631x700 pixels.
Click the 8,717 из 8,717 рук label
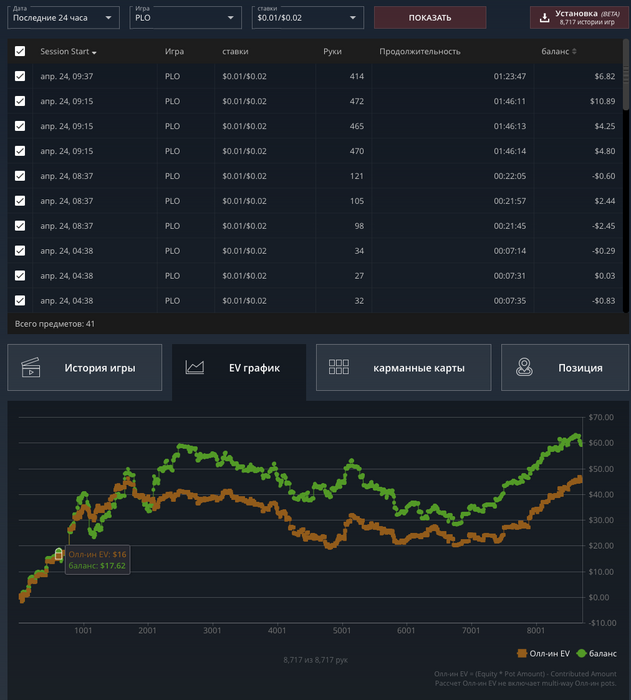click(315, 660)
